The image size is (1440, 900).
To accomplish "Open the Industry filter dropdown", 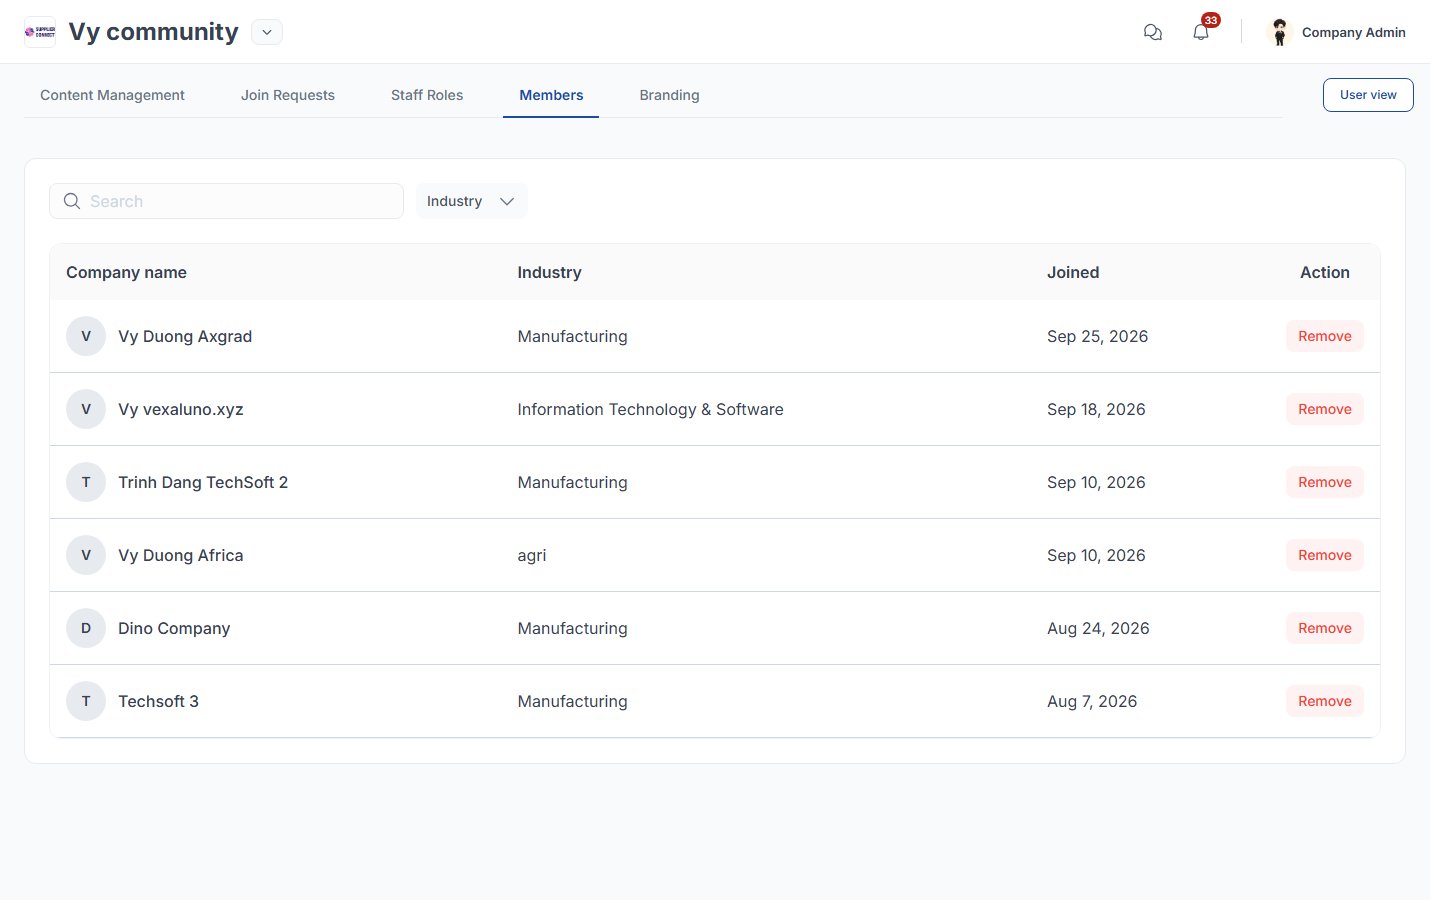I will [x=471, y=201].
